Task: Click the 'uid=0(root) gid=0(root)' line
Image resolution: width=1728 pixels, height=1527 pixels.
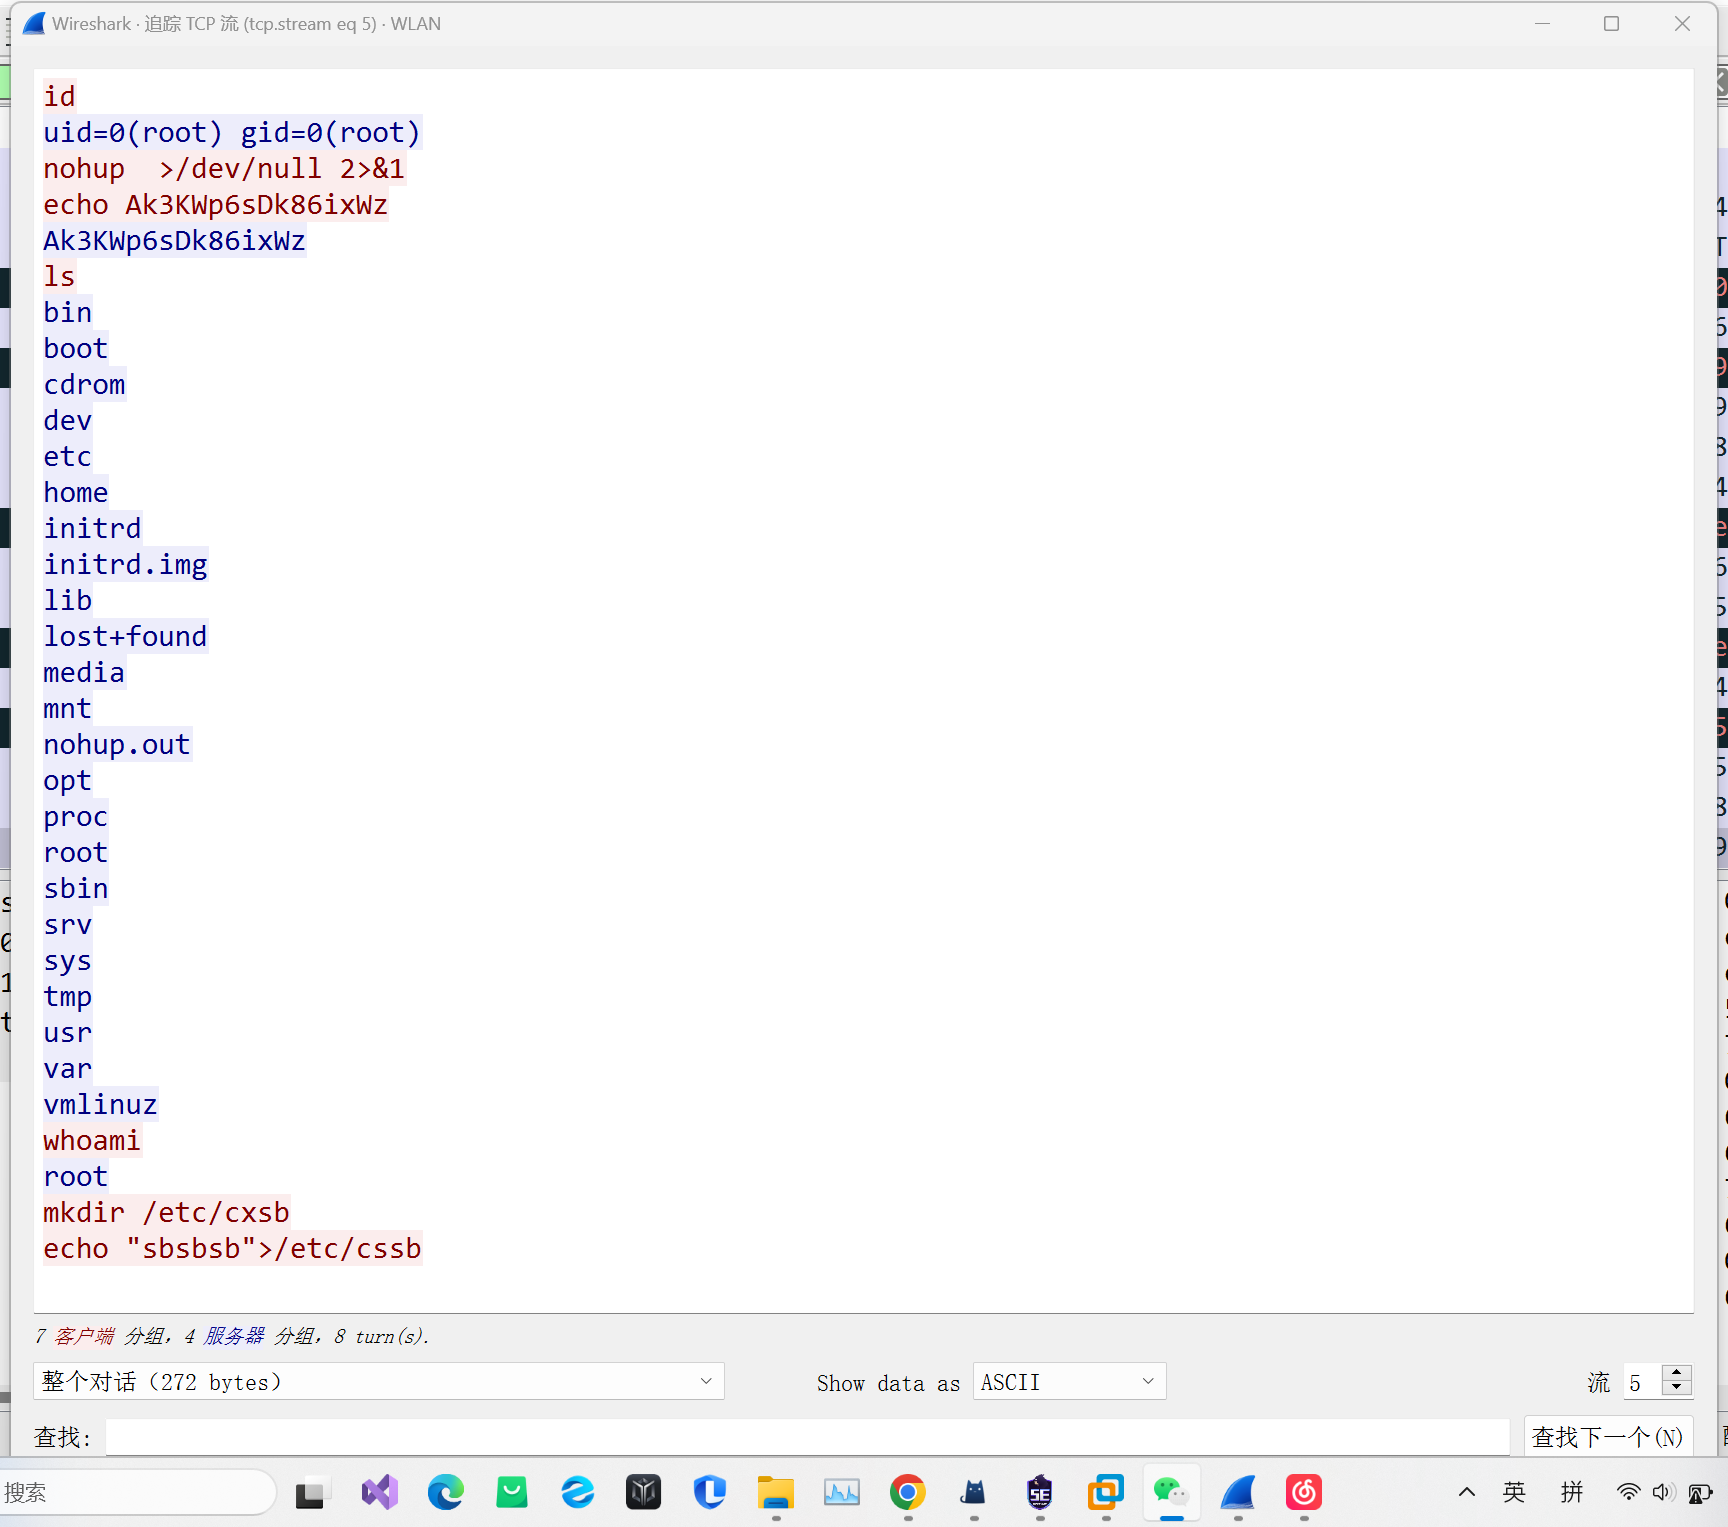Action: coord(232,132)
